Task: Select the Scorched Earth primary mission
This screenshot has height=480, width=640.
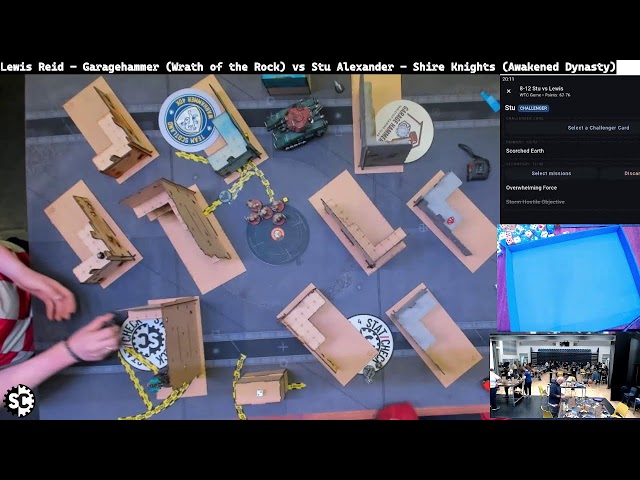Action: click(x=525, y=151)
